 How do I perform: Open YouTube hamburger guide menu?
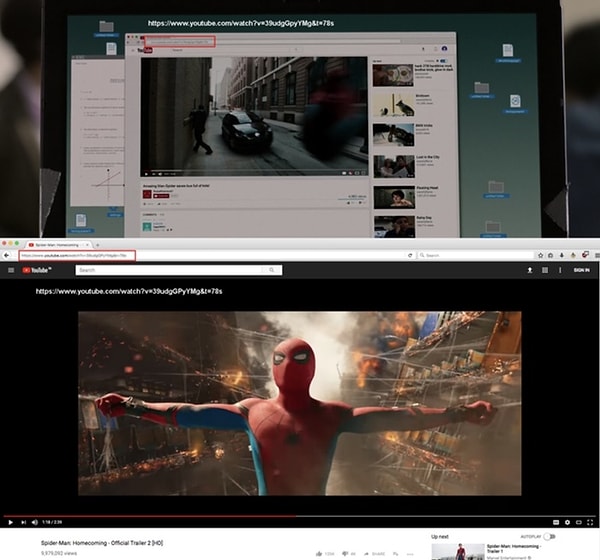pyautogui.click(x=11, y=270)
